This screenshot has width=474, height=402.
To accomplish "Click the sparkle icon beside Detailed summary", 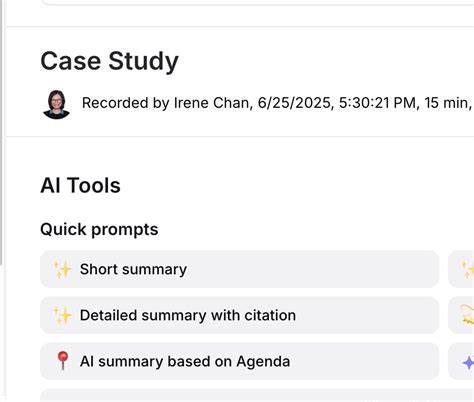I will click(x=63, y=315).
